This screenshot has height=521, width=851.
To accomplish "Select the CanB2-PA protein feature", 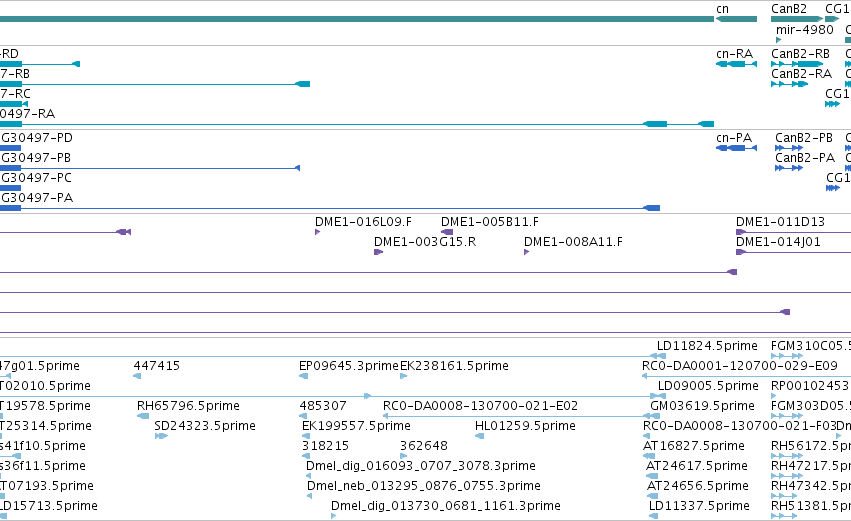I will (789, 168).
